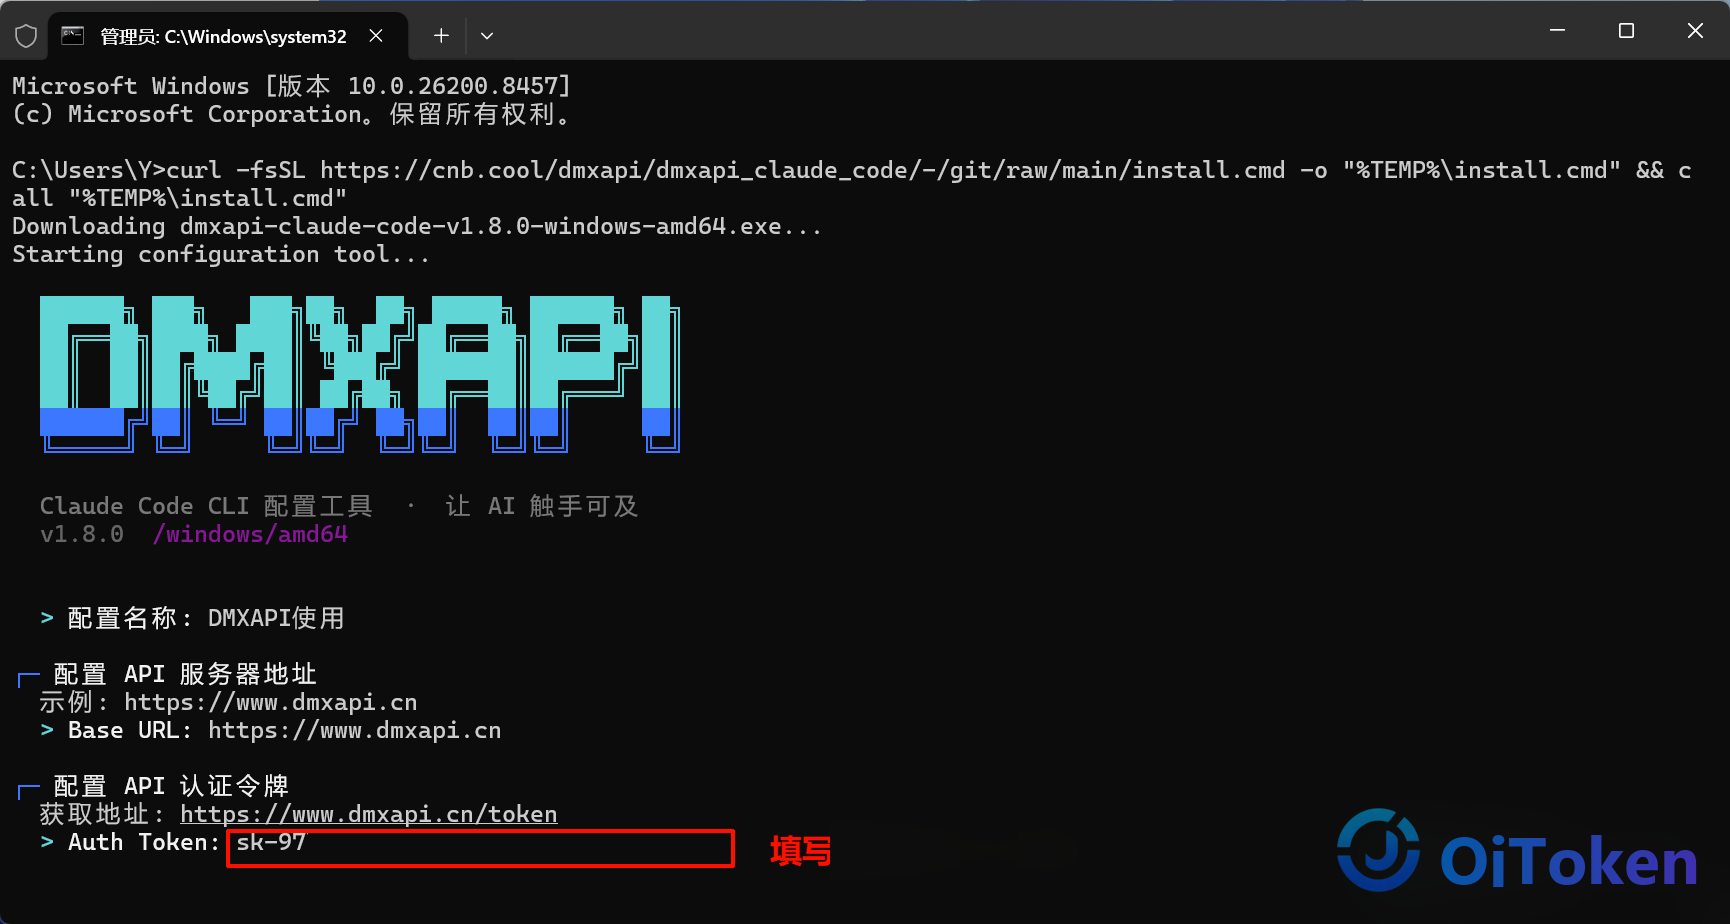The image size is (1730, 924).
Task: Click the example URL after 示例
Action: (x=271, y=702)
